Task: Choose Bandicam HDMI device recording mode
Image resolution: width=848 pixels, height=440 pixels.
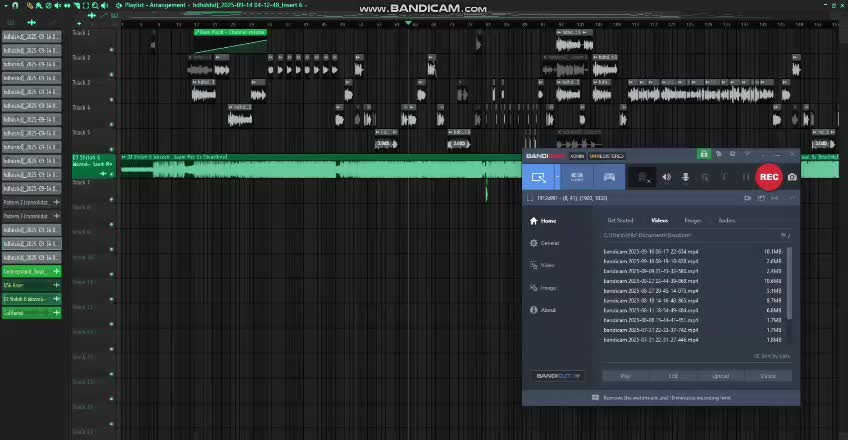Action: [x=577, y=177]
